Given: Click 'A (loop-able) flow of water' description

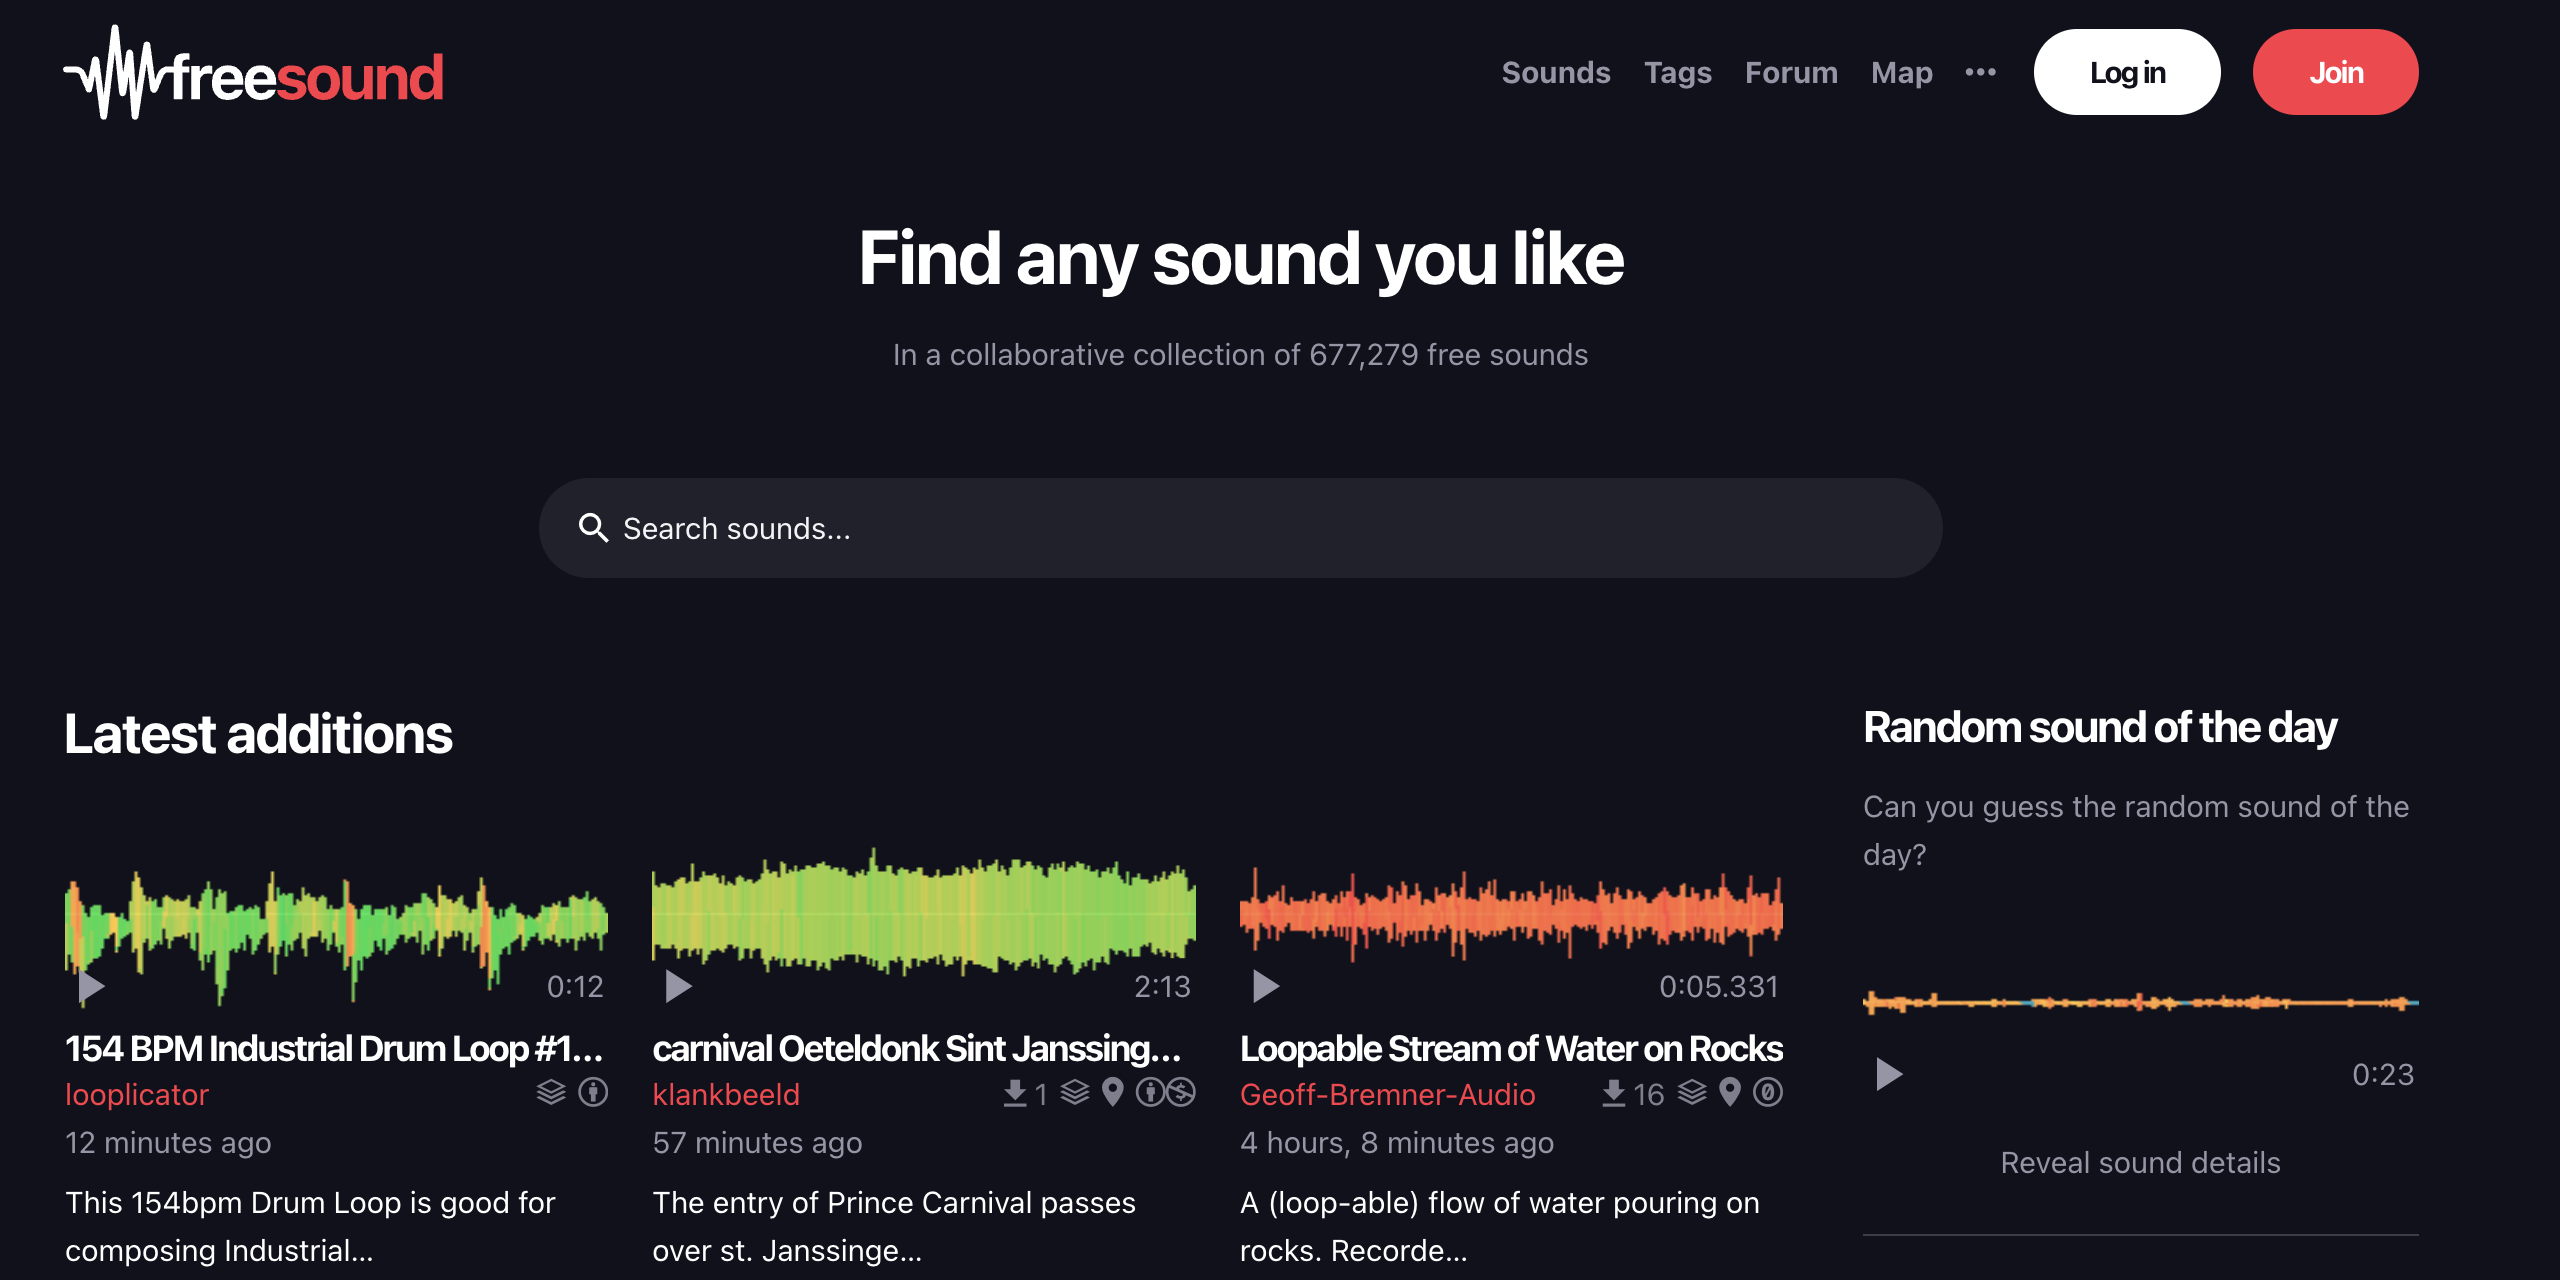Looking at the screenshot, I should point(1500,1226).
